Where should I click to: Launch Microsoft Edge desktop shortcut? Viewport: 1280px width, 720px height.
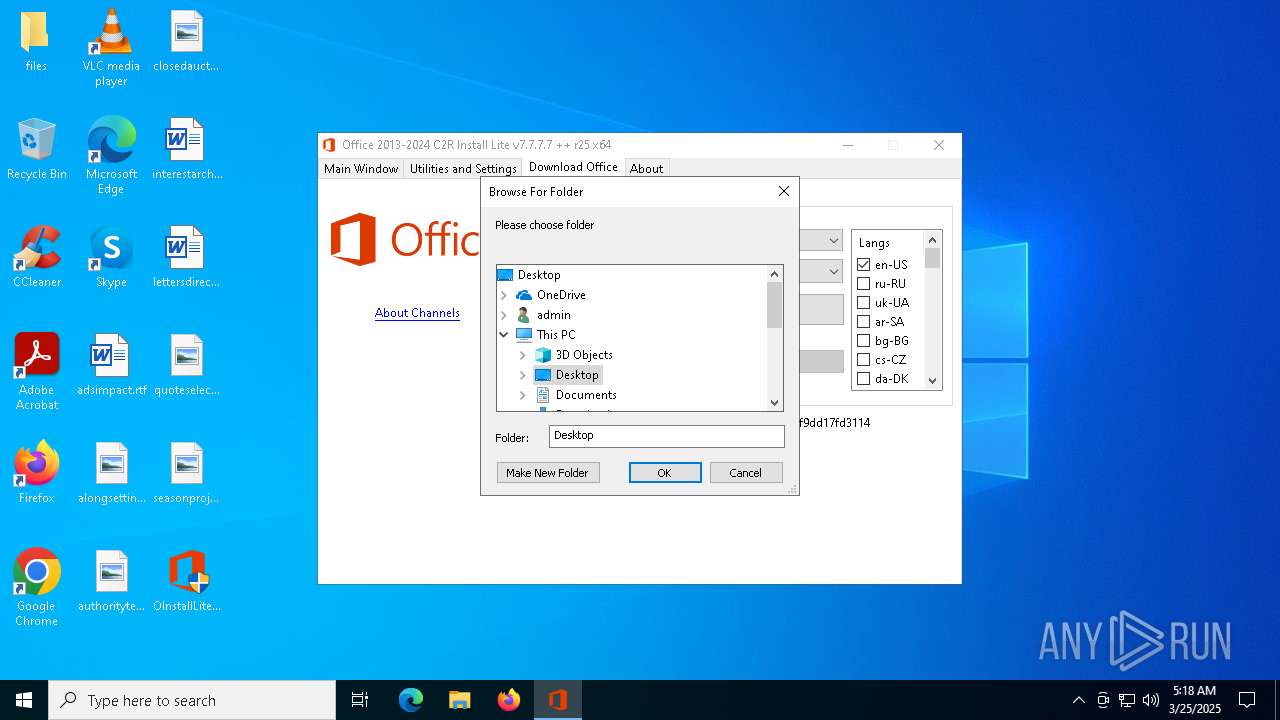[111, 156]
